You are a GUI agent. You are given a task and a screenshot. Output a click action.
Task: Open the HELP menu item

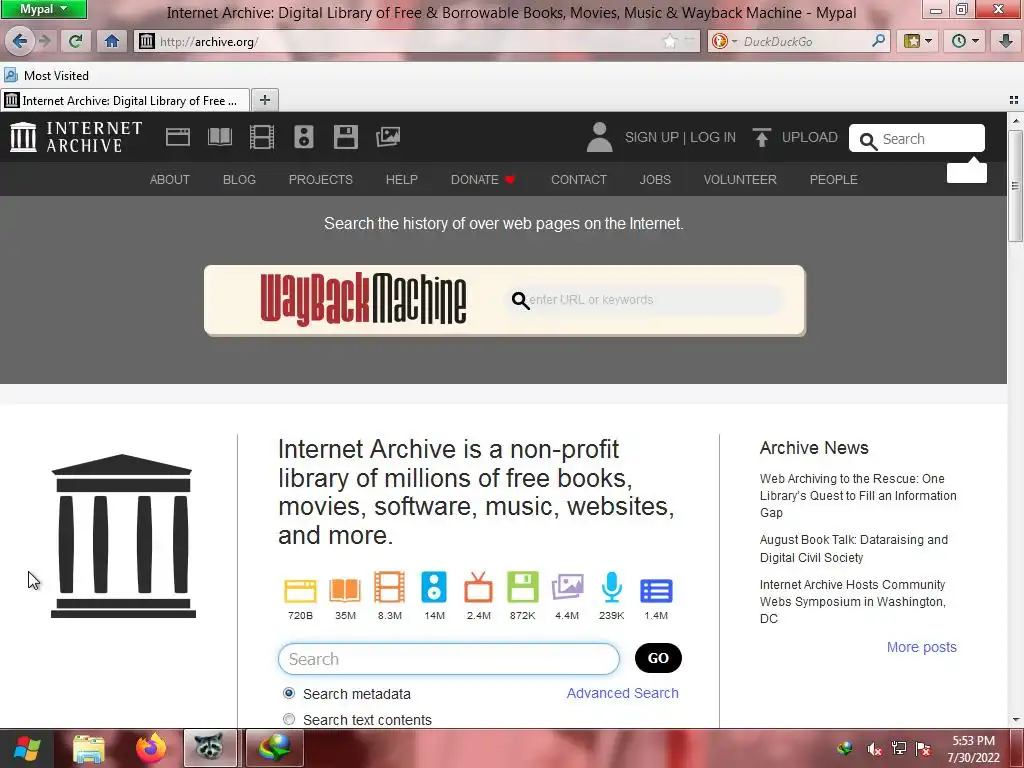click(x=402, y=180)
